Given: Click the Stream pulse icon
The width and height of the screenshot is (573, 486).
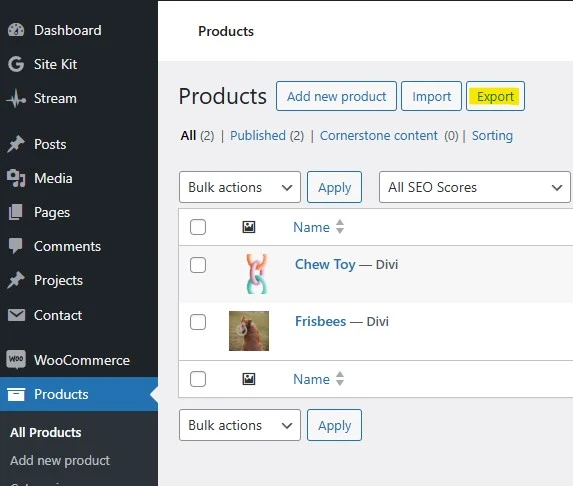Looking at the screenshot, I should pyautogui.click(x=16, y=98).
